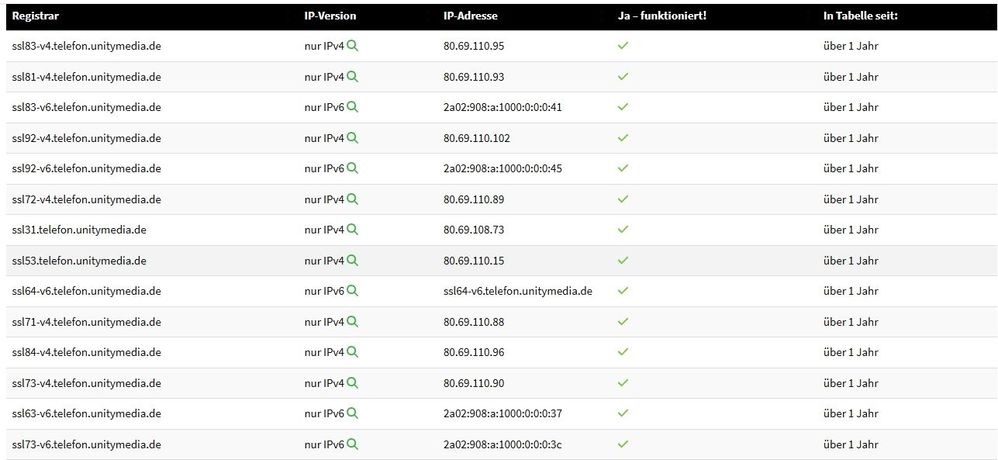Click green checkmark in ssl71-v4 row
This screenshot has width=998, height=460.
coord(623,322)
